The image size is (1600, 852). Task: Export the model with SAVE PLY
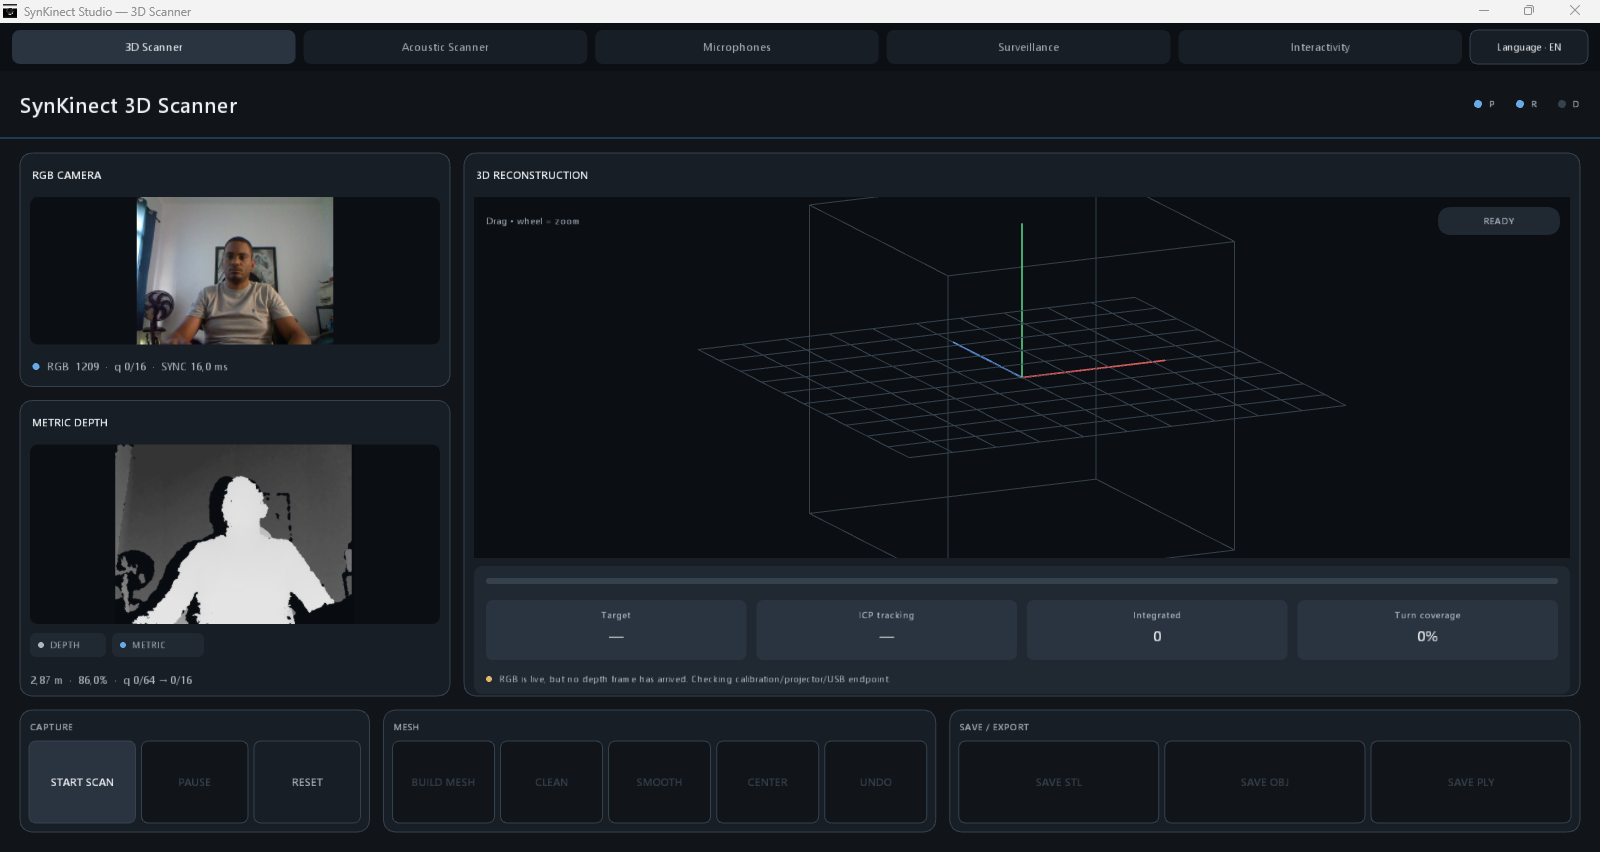pyautogui.click(x=1471, y=782)
